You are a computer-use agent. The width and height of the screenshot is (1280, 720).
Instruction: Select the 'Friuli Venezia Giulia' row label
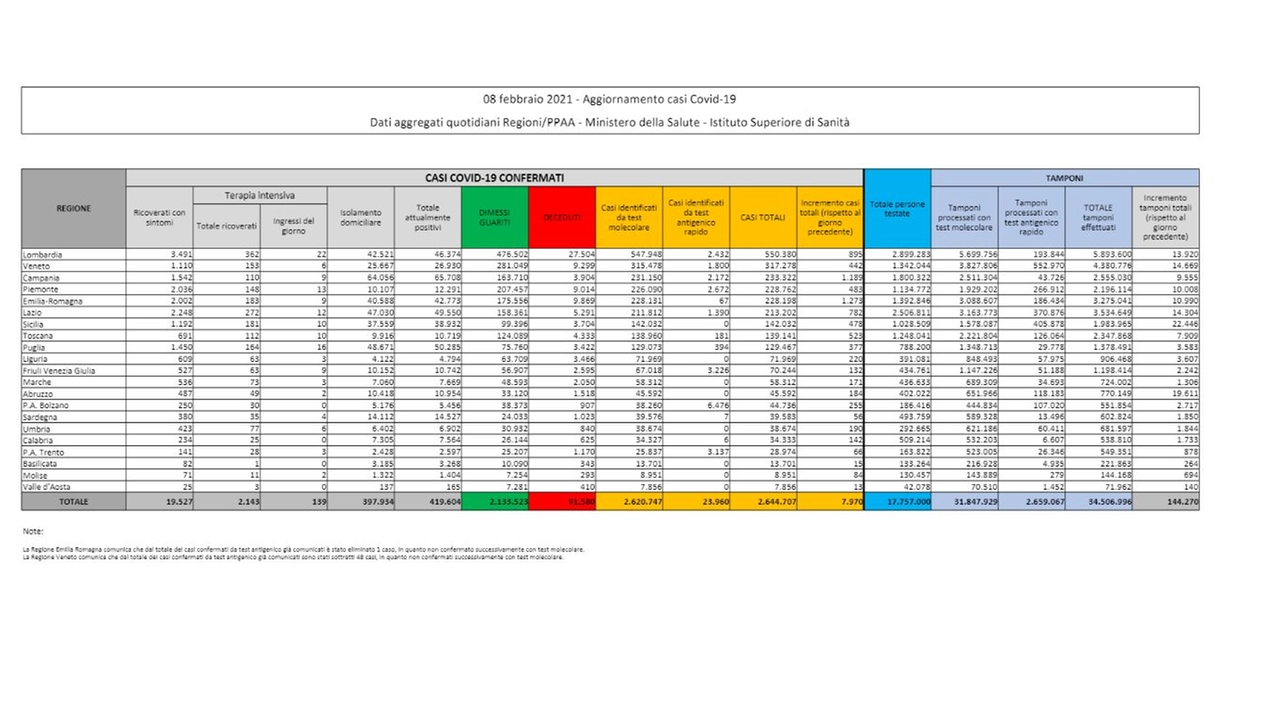tap(58, 369)
